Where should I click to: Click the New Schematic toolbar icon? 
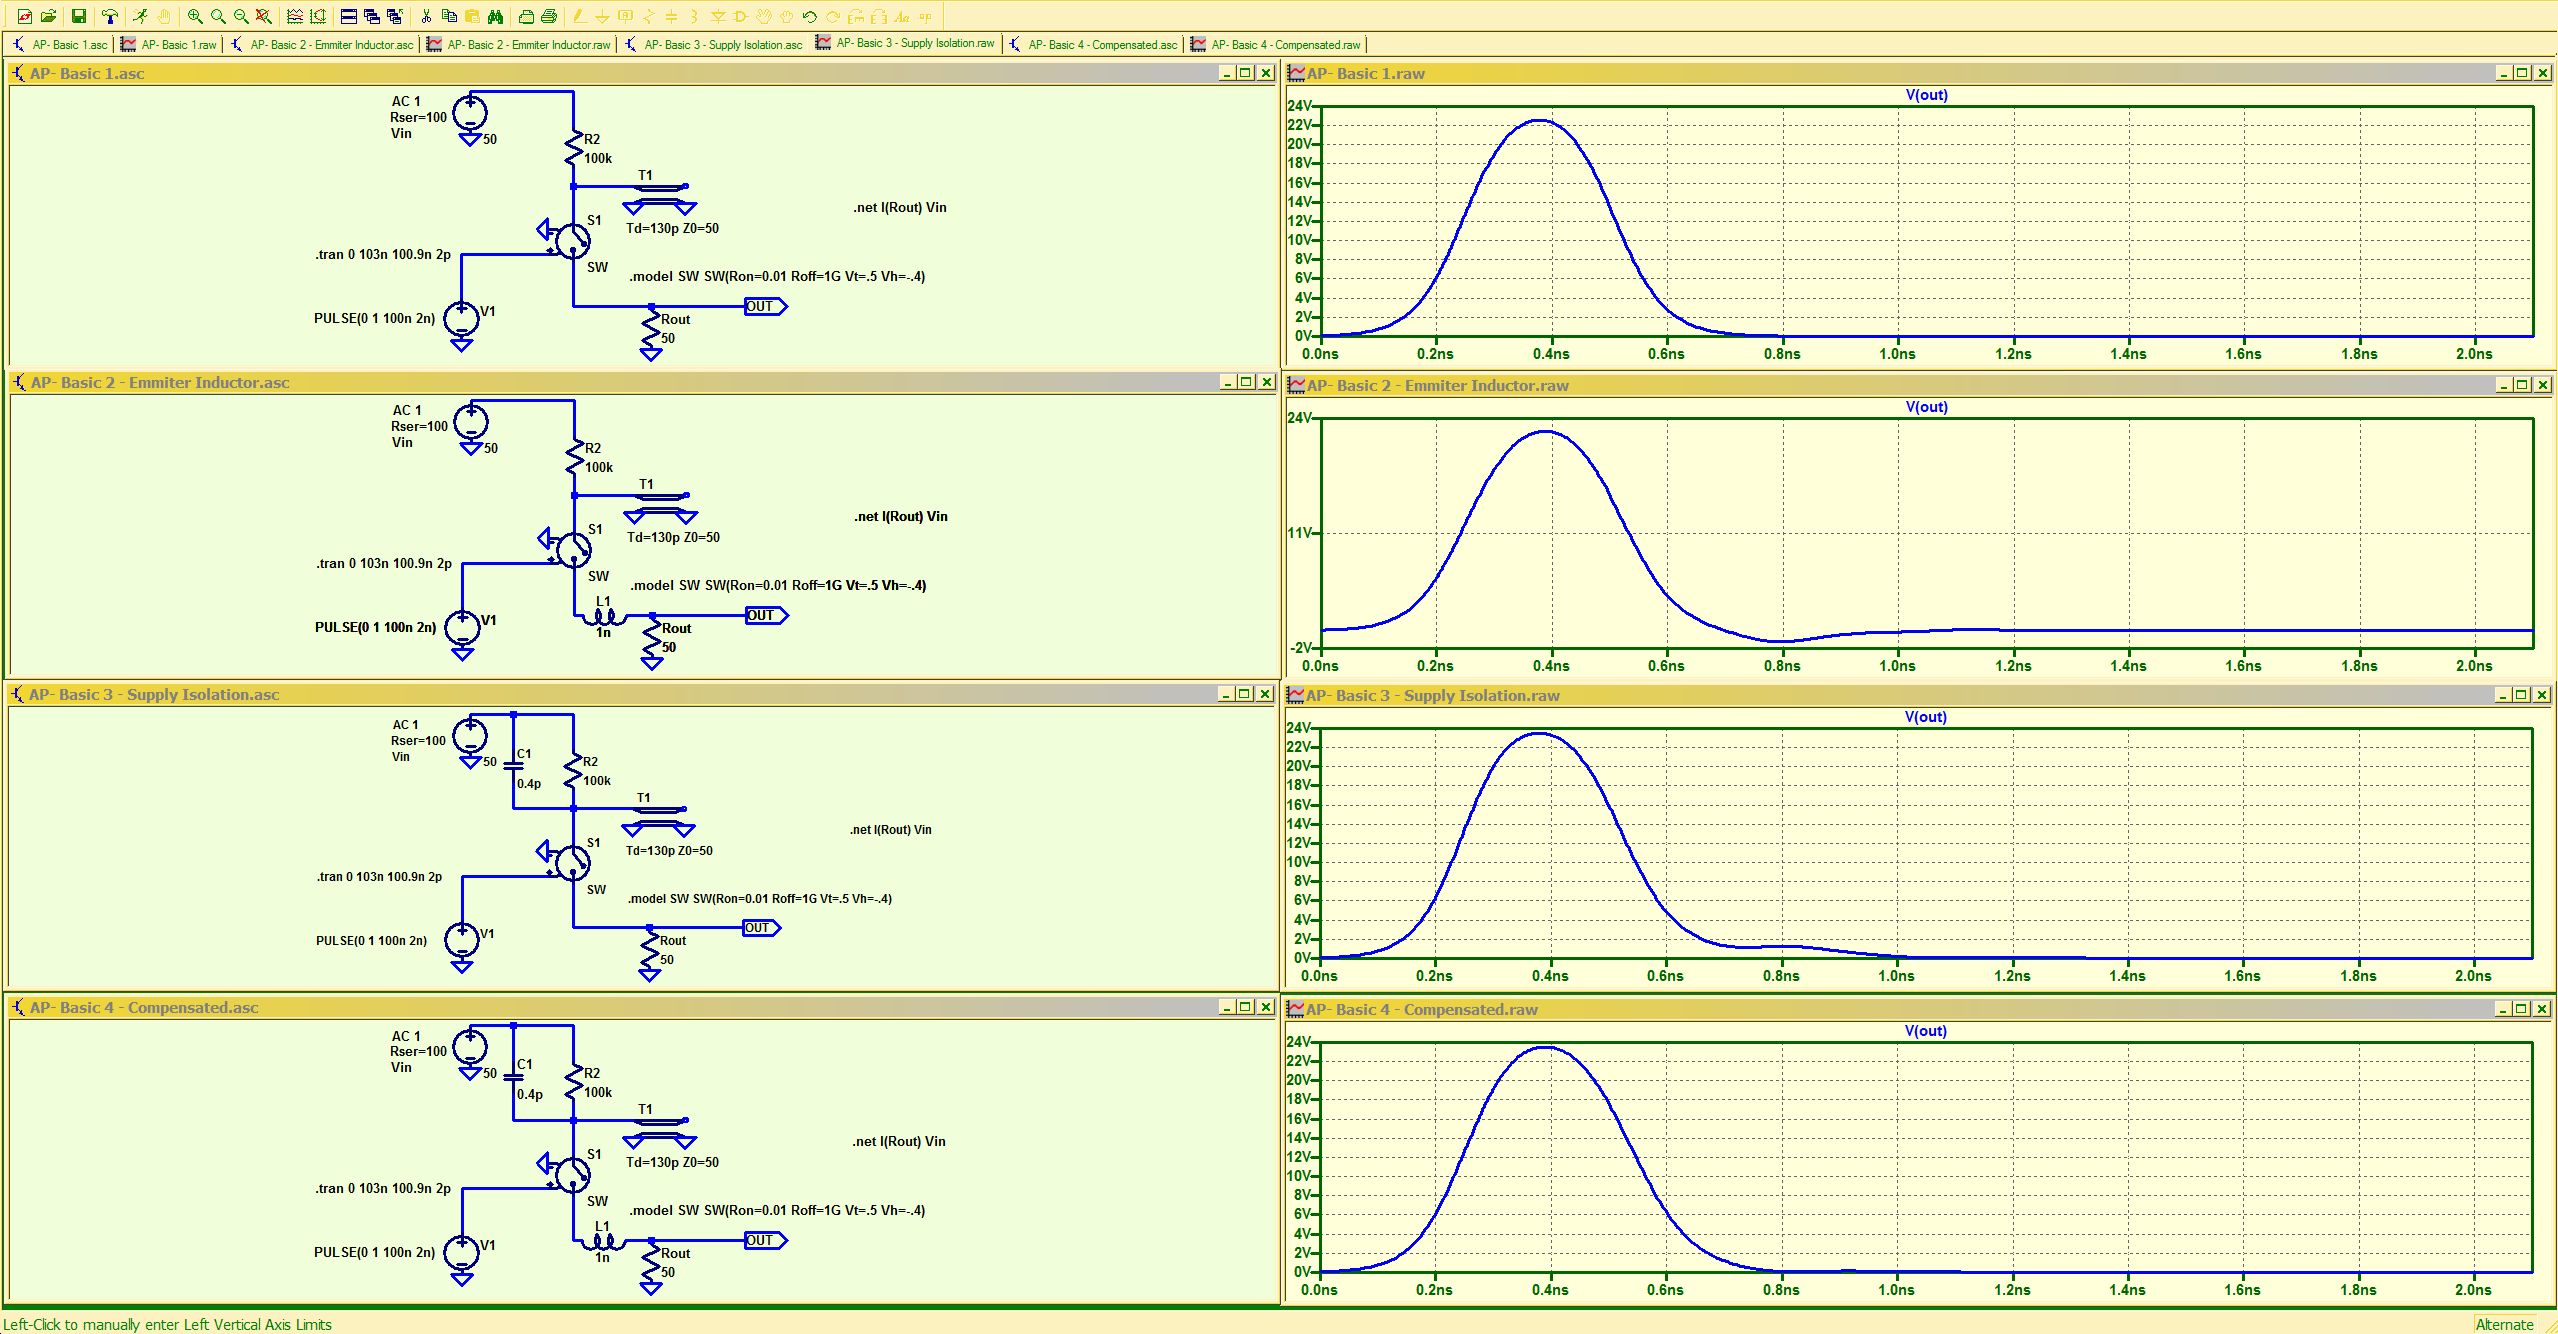click(x=25, y=16)
